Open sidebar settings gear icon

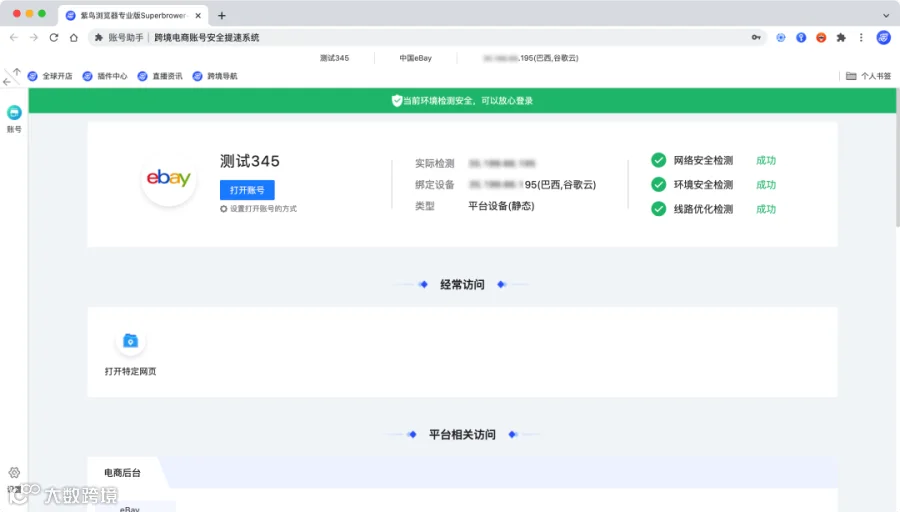click(x=14, y=472)
